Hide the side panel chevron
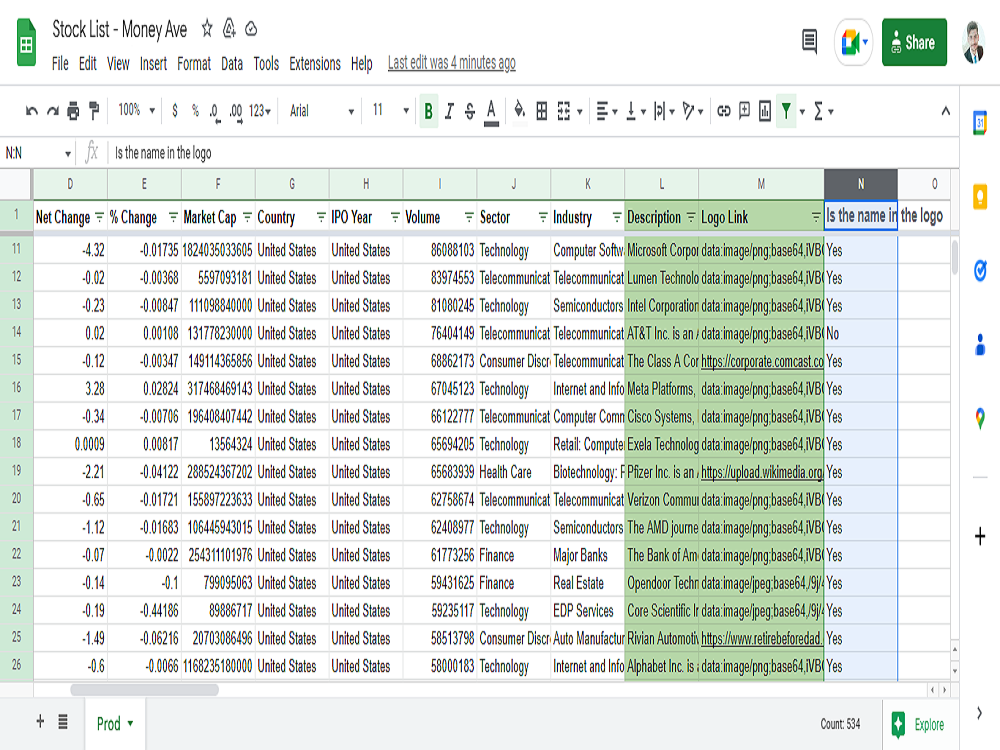The height and width of the screenshot is (750, 1000). [979, 713]
